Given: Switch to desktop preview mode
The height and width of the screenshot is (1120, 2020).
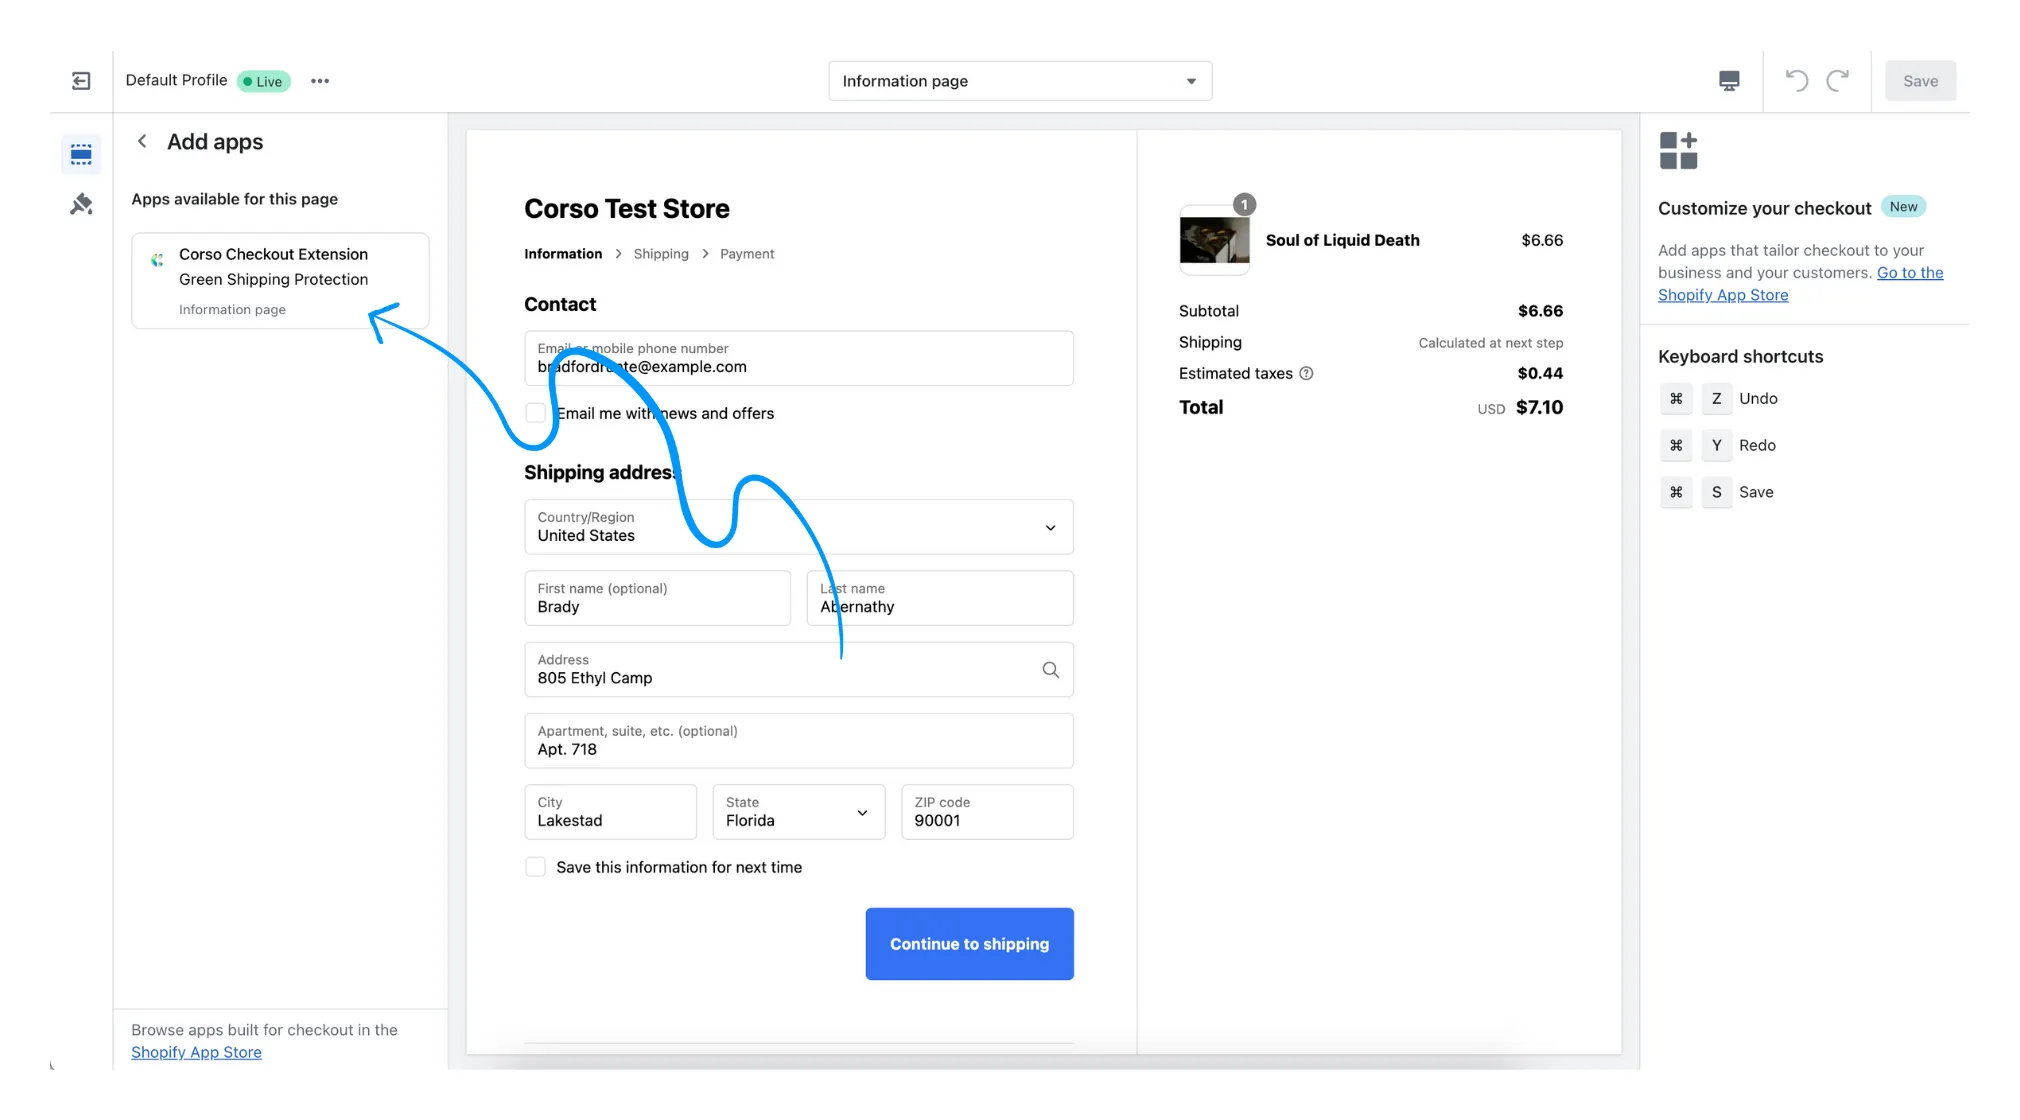Looking at the screenshot, I should tap(1729, 80).
